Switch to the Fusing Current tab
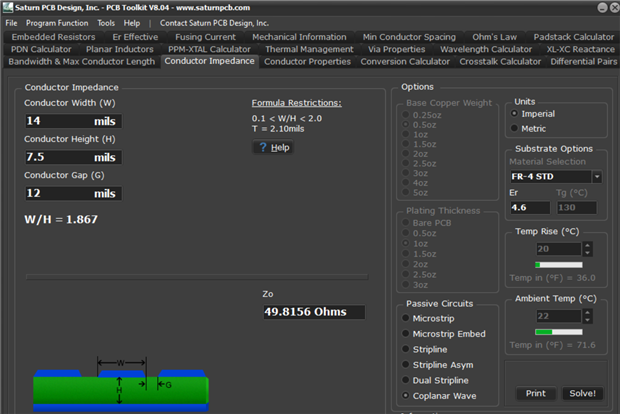 click(x=205, y=37)
